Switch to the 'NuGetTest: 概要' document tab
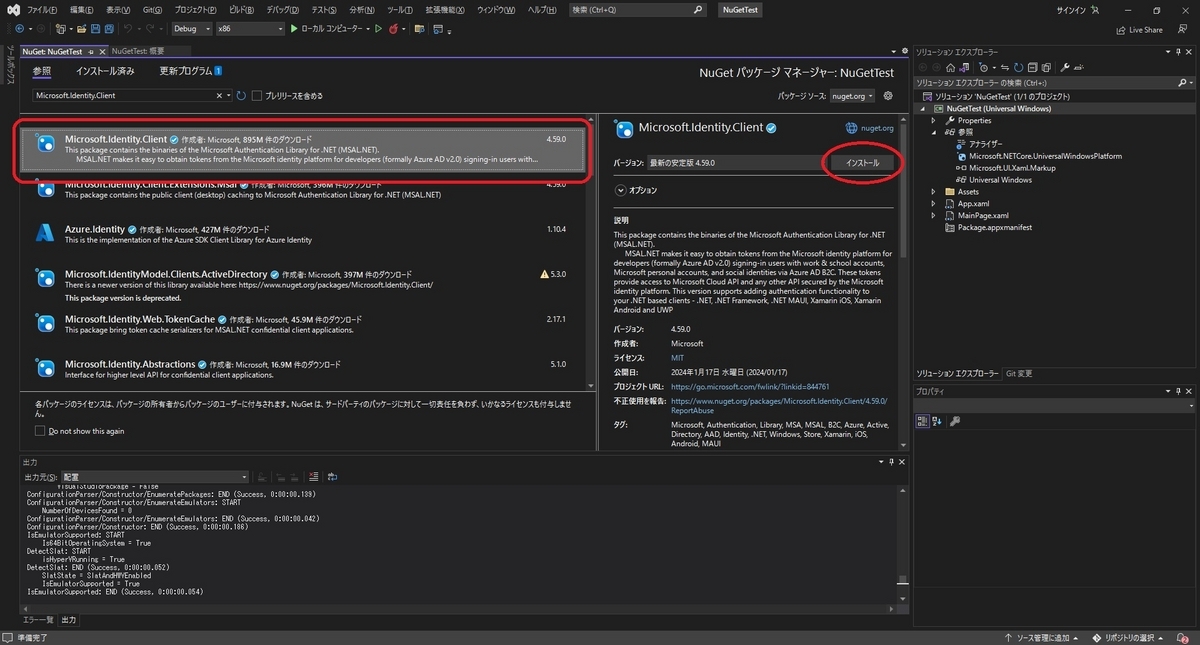The image size is (1200, 645). tap(137, 50)
